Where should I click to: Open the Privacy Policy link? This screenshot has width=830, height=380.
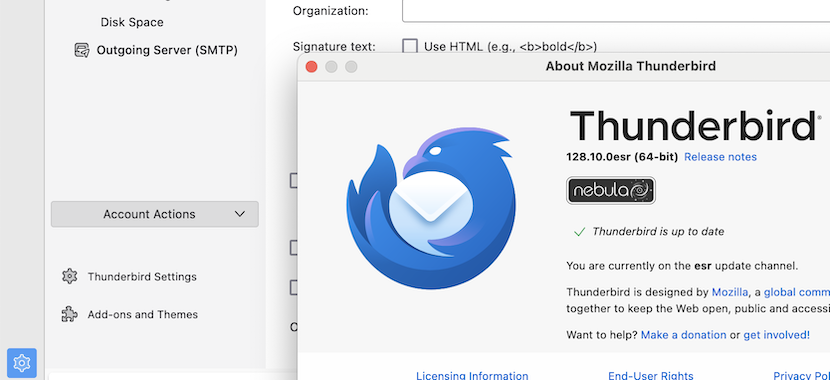pos(801,375)
